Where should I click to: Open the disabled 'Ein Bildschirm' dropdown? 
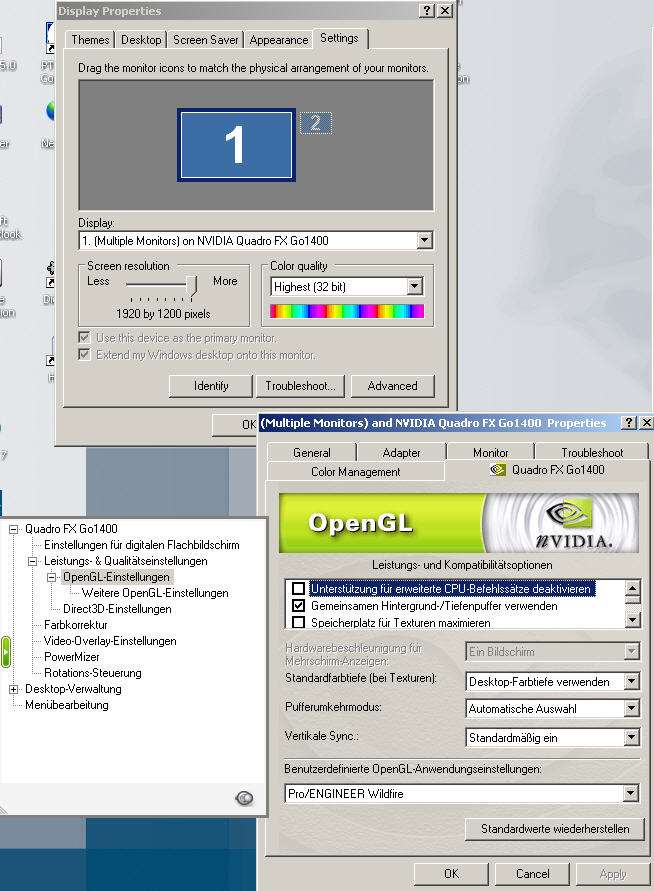pos(631,652)
